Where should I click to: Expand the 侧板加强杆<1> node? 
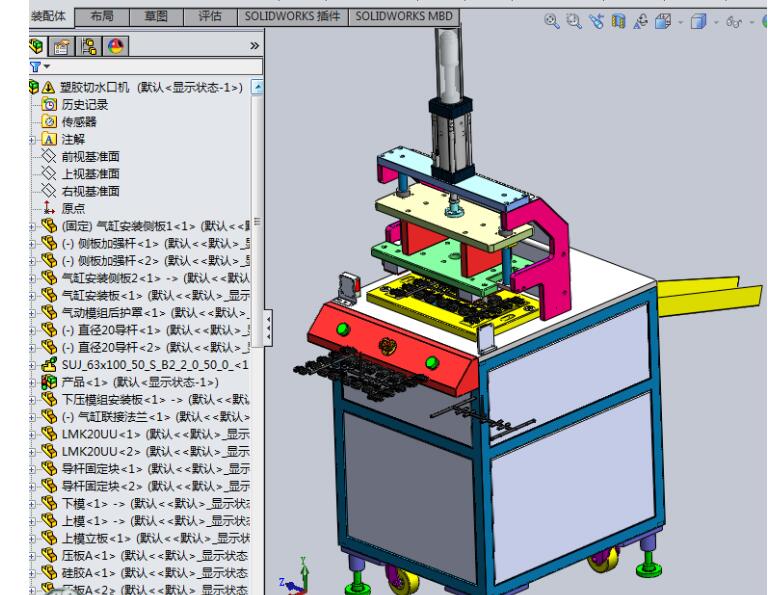point(32,243)
